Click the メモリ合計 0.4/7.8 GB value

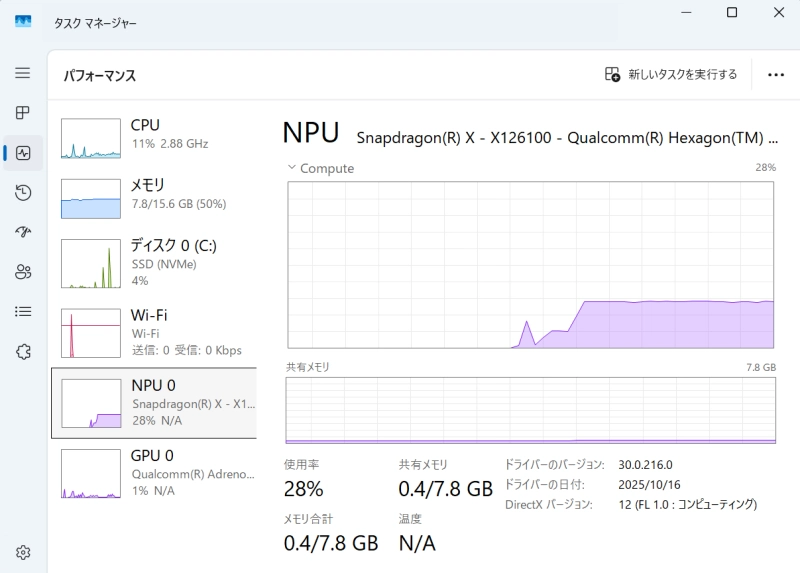tap(331, 543)
